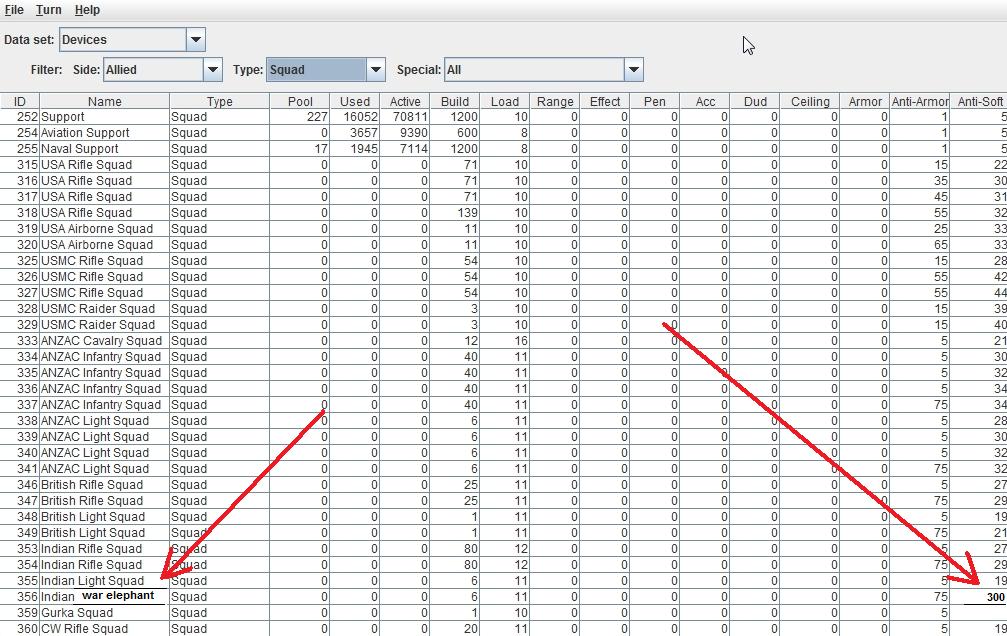Click the Load column header
This screenshot has width=1007, height=636.
[x=505, y=102]
